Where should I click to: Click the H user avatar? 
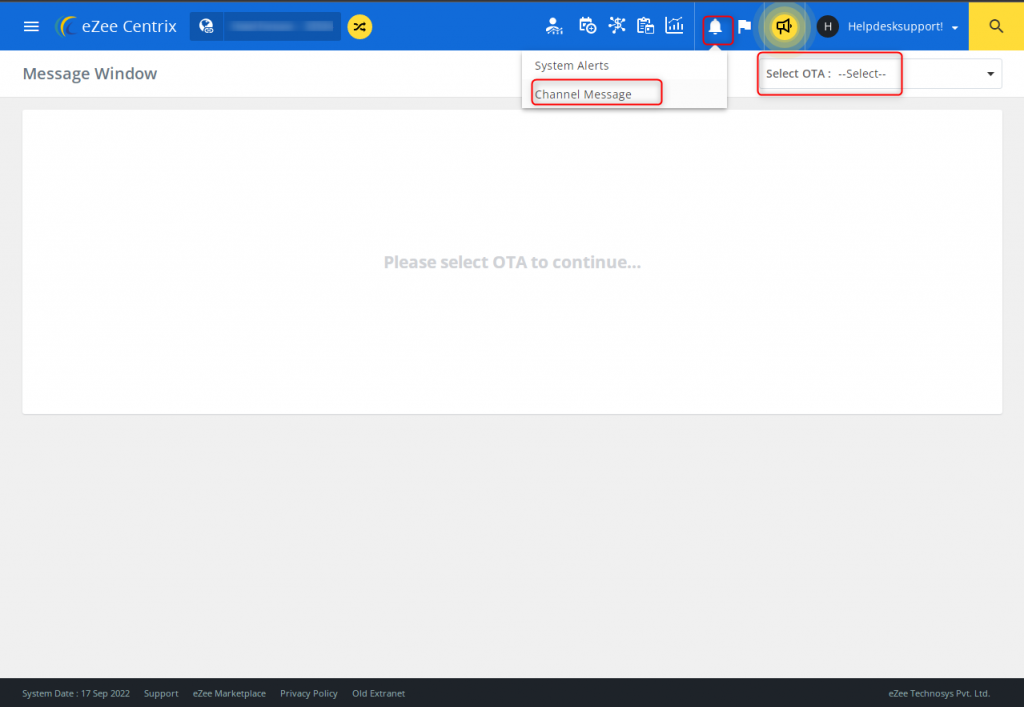point(827,27)
